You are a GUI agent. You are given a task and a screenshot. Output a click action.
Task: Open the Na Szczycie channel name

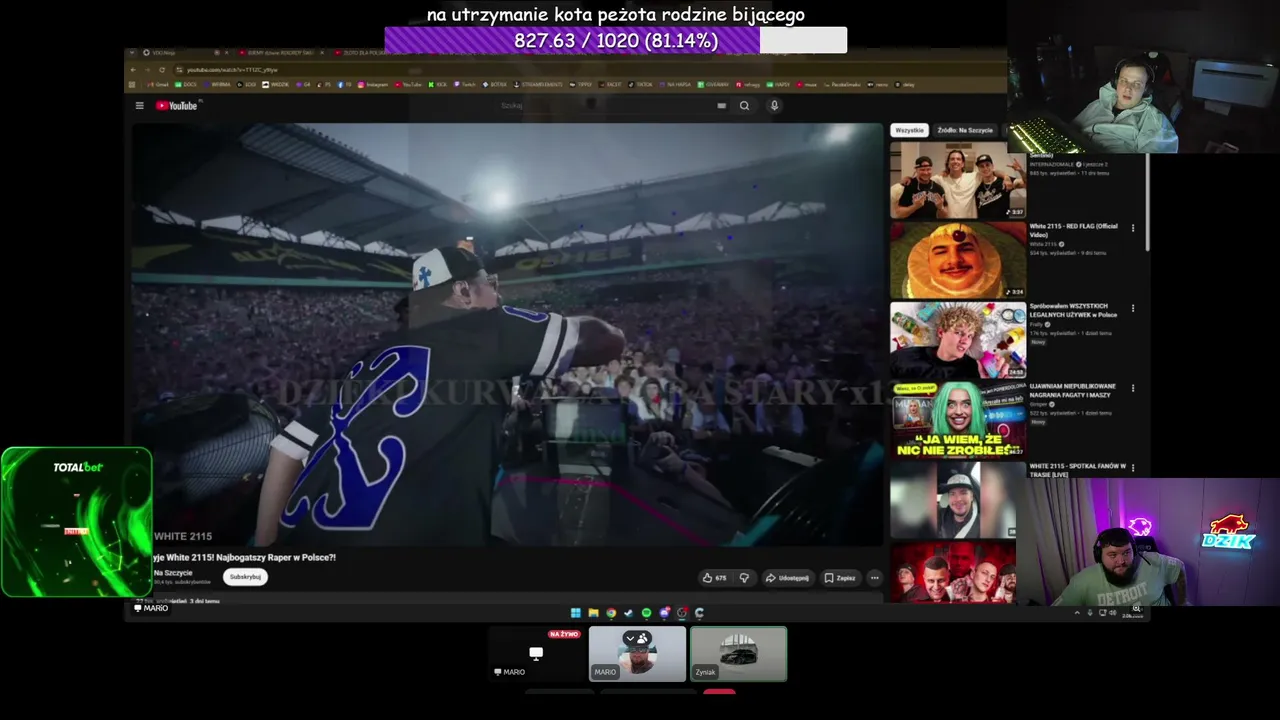(173, 573)
